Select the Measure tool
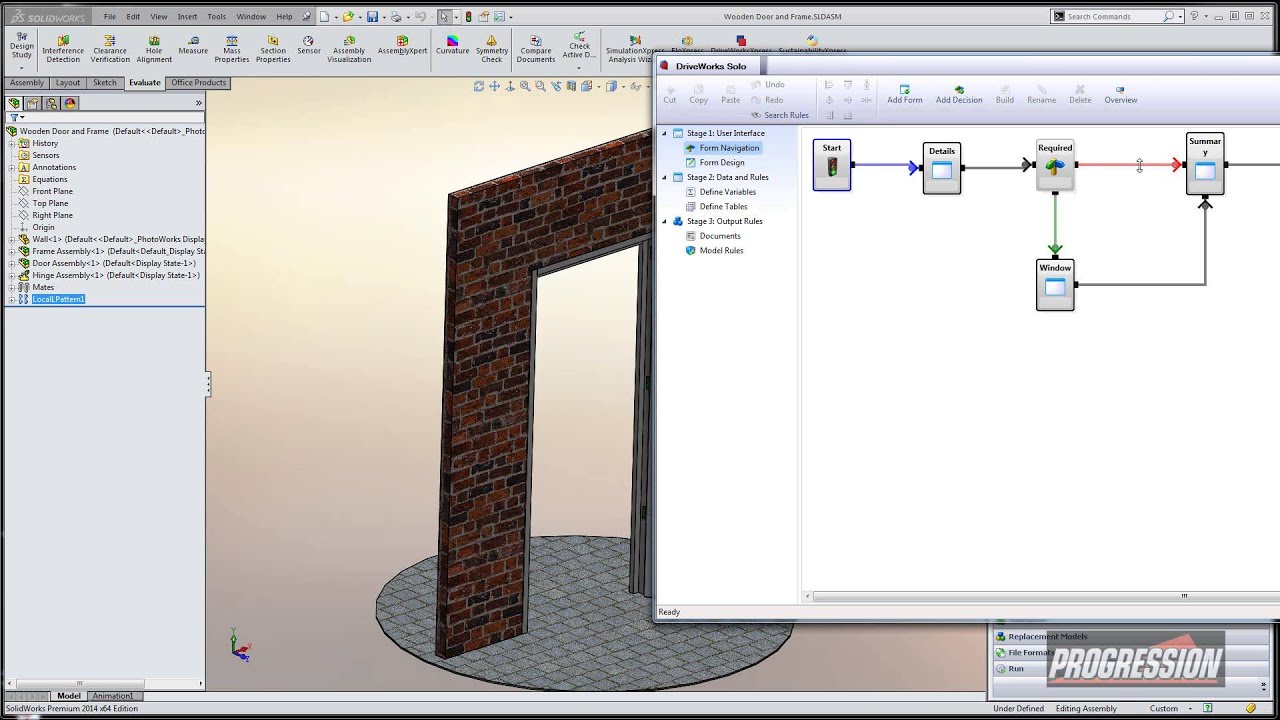The image size is (1280, 720). [x=193, y=45]
